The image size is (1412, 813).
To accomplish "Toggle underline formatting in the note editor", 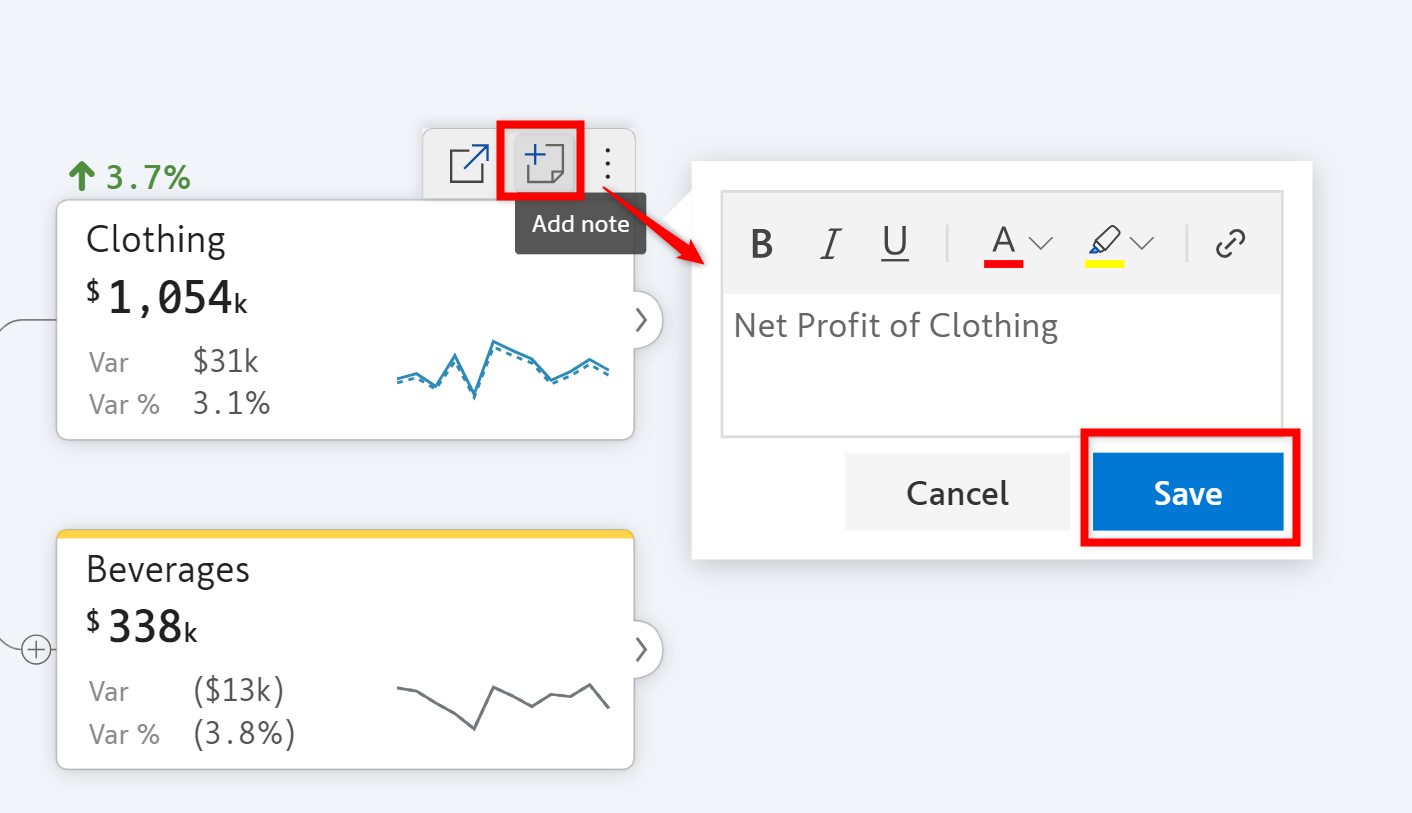I will [x=895, y=243].
